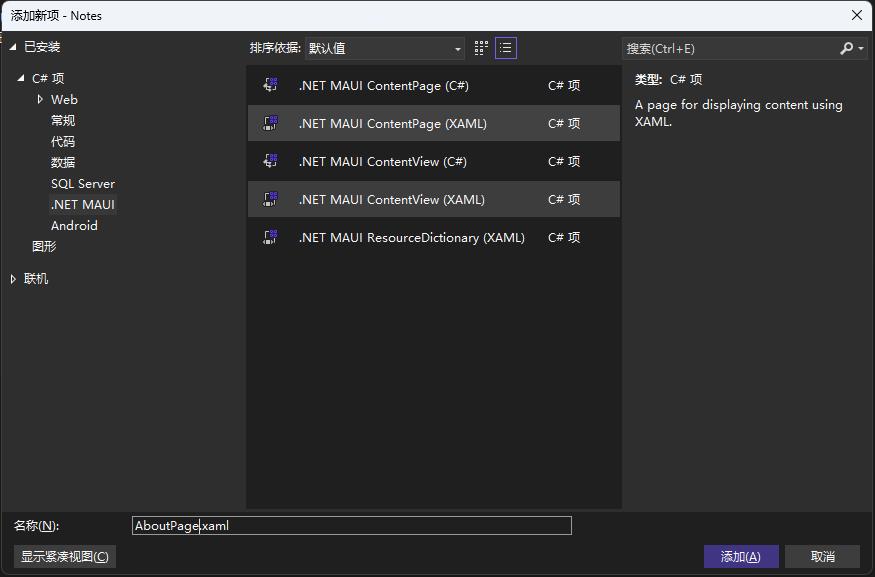Click the 名称(N) label
Screen dimensions: 875x577
pyautogui.click(x=36, y=526)
